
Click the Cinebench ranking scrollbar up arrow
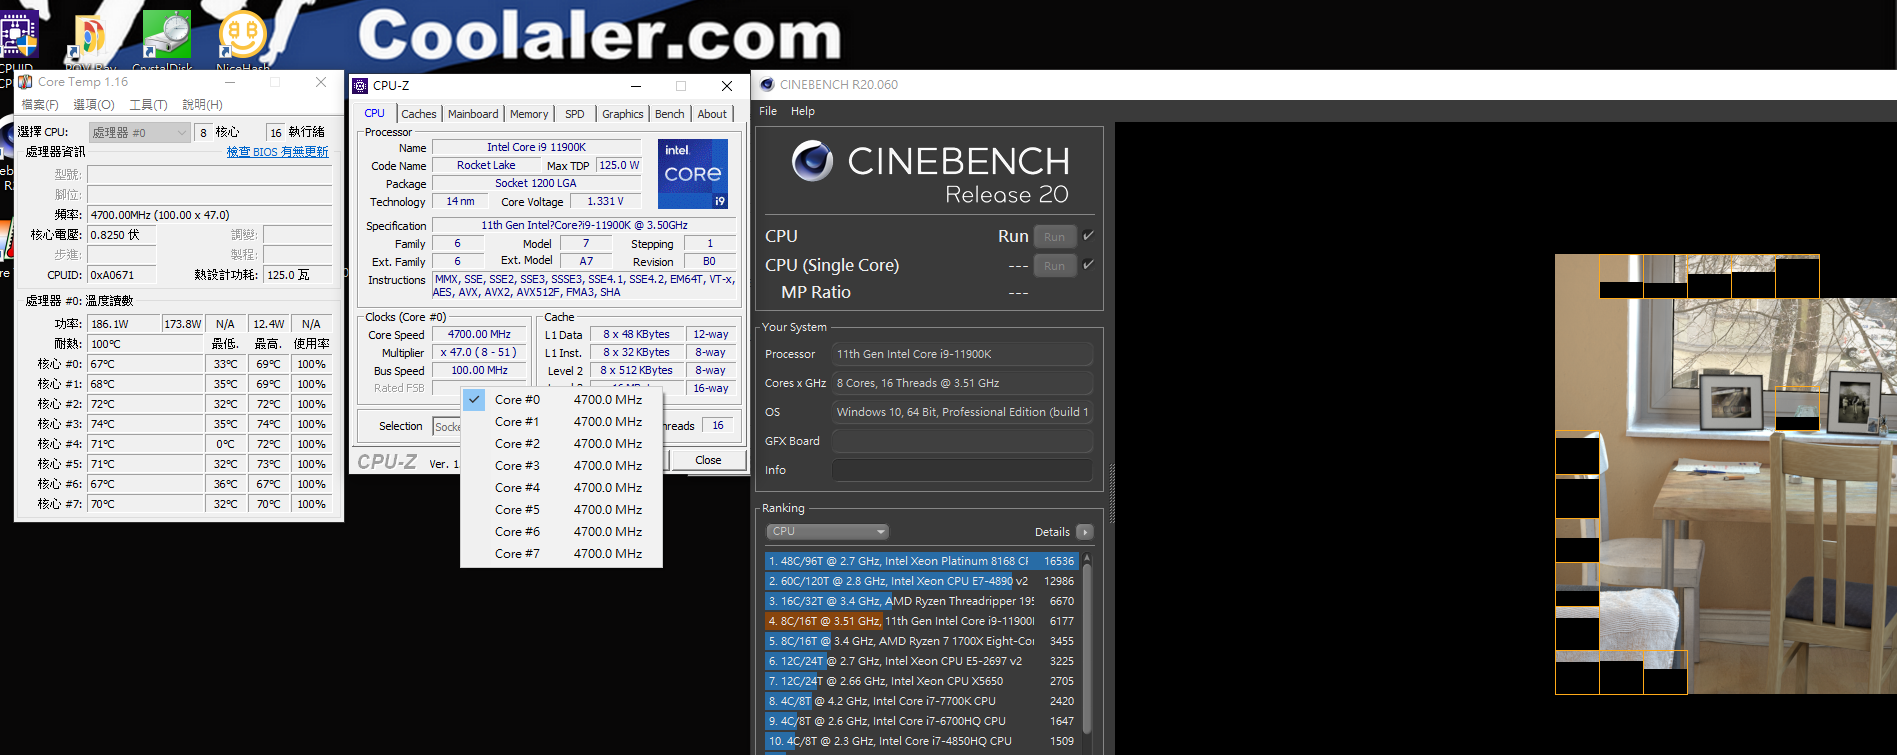[x=1087, y=556]
